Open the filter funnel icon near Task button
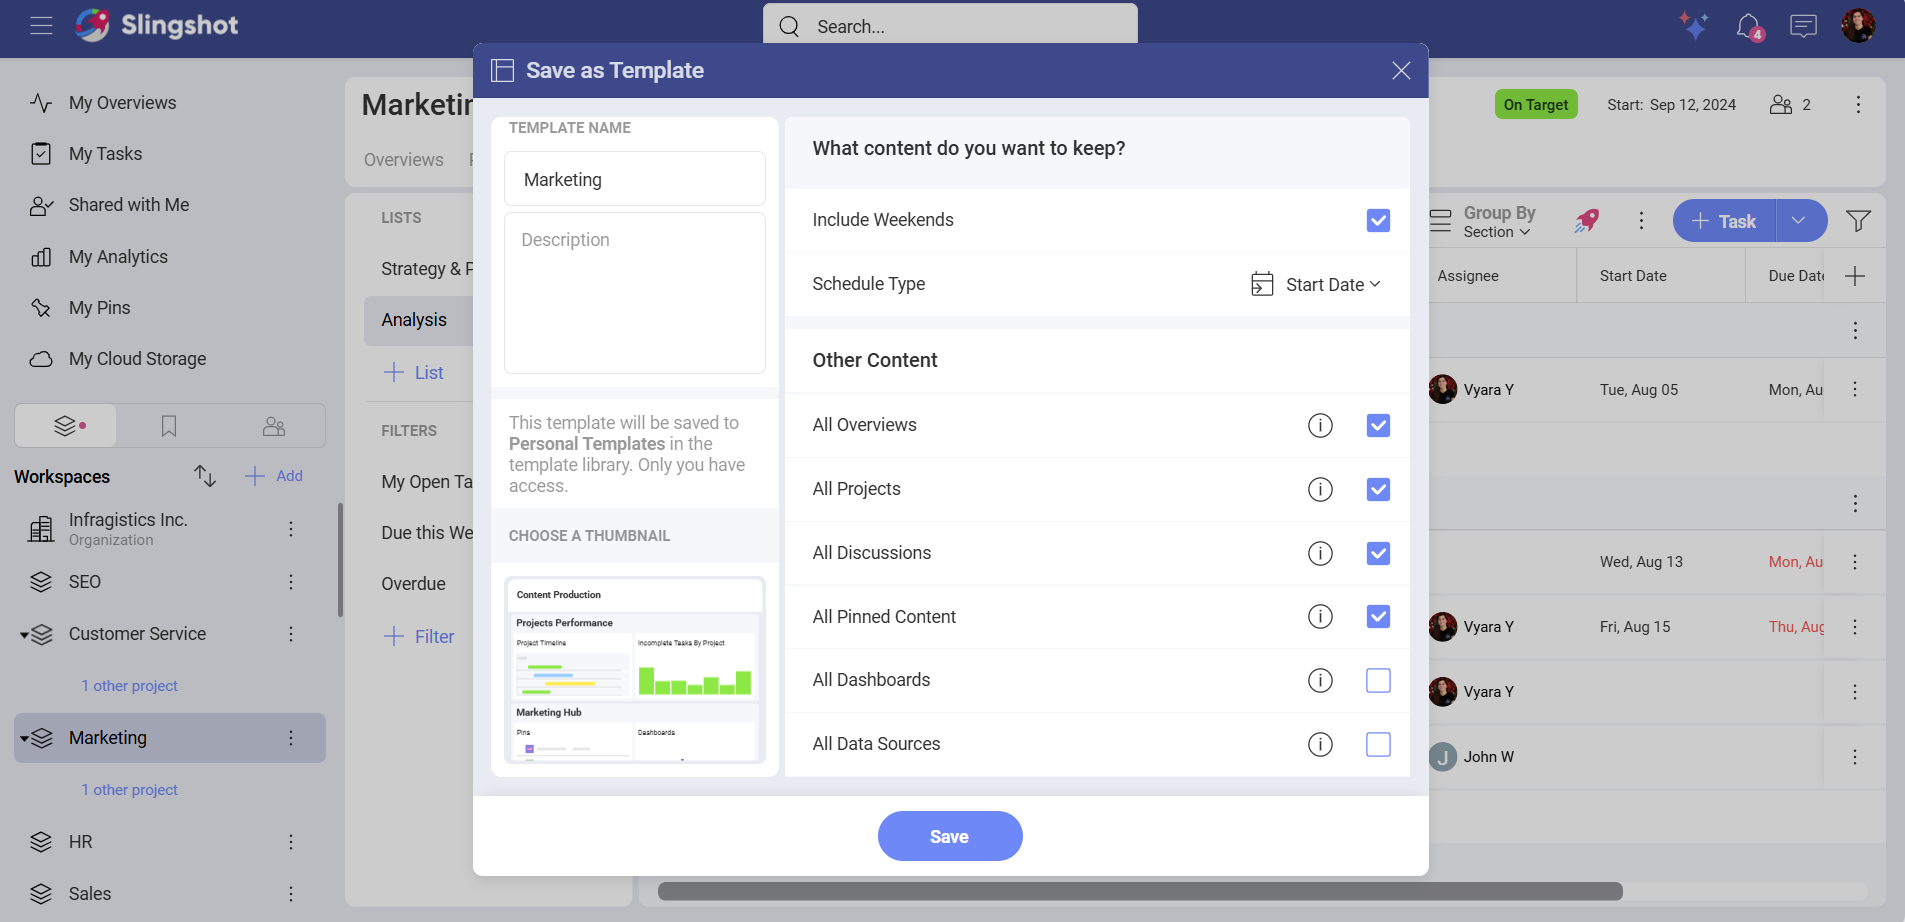This screenshot has width=1905, height=922. click(x=1858, y=220)
